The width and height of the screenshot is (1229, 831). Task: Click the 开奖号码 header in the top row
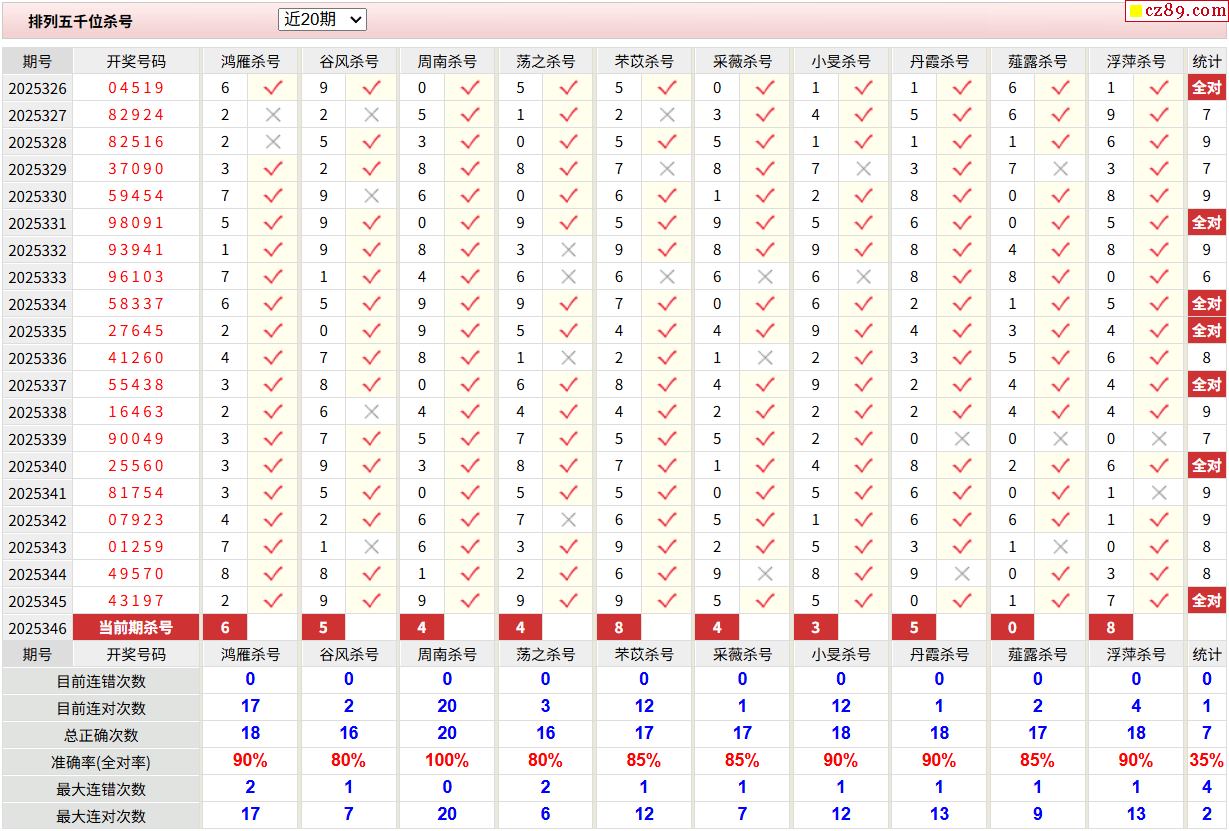[x=136, y=61]
